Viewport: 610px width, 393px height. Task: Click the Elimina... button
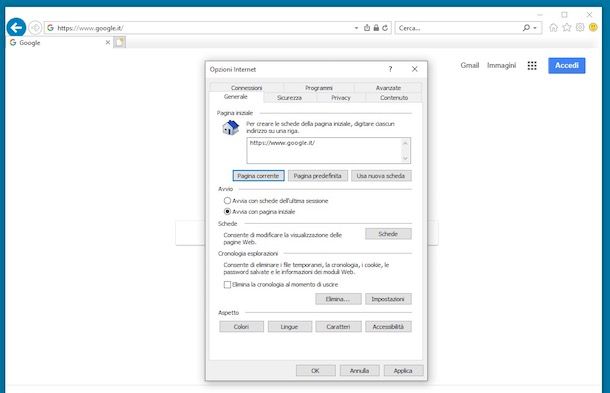(x=338, y=299)
